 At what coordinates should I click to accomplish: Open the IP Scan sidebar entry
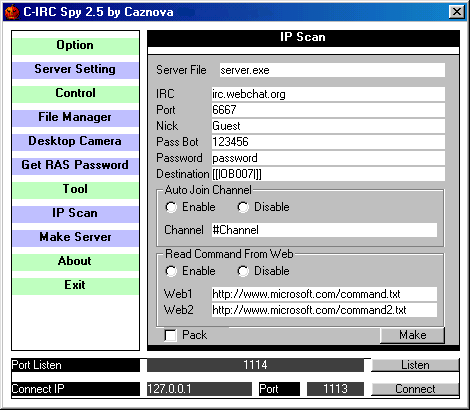tap(75, 214)
